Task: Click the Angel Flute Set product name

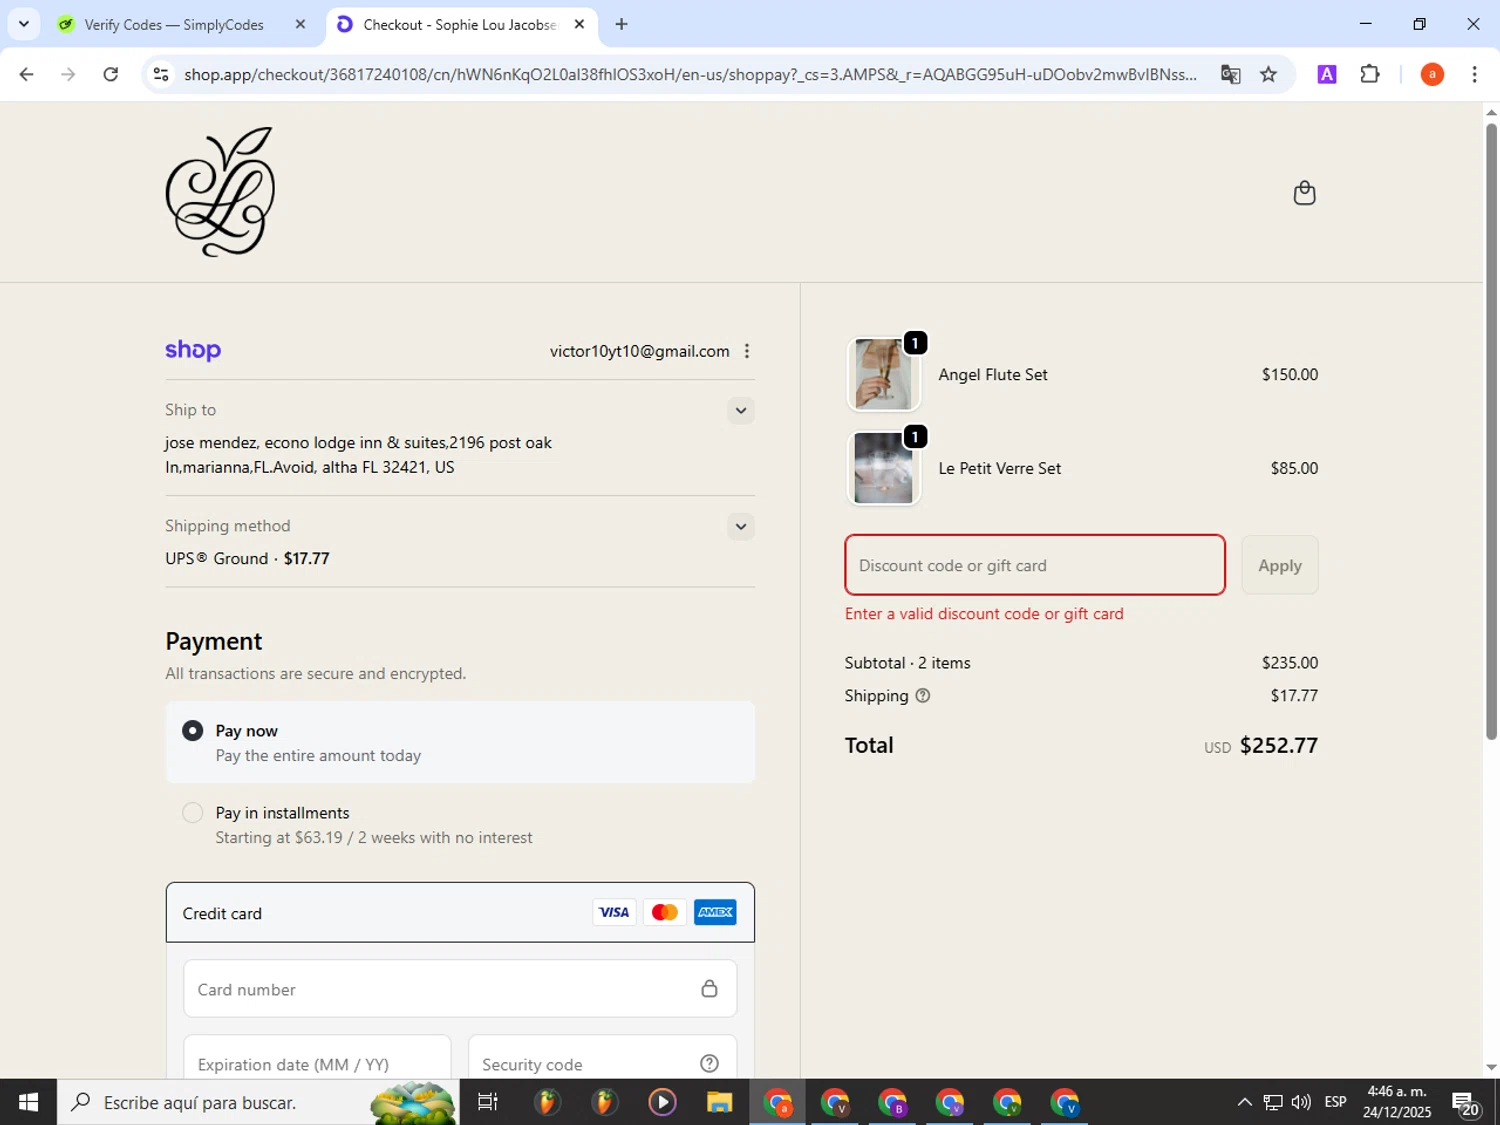Action: (992, 374)
